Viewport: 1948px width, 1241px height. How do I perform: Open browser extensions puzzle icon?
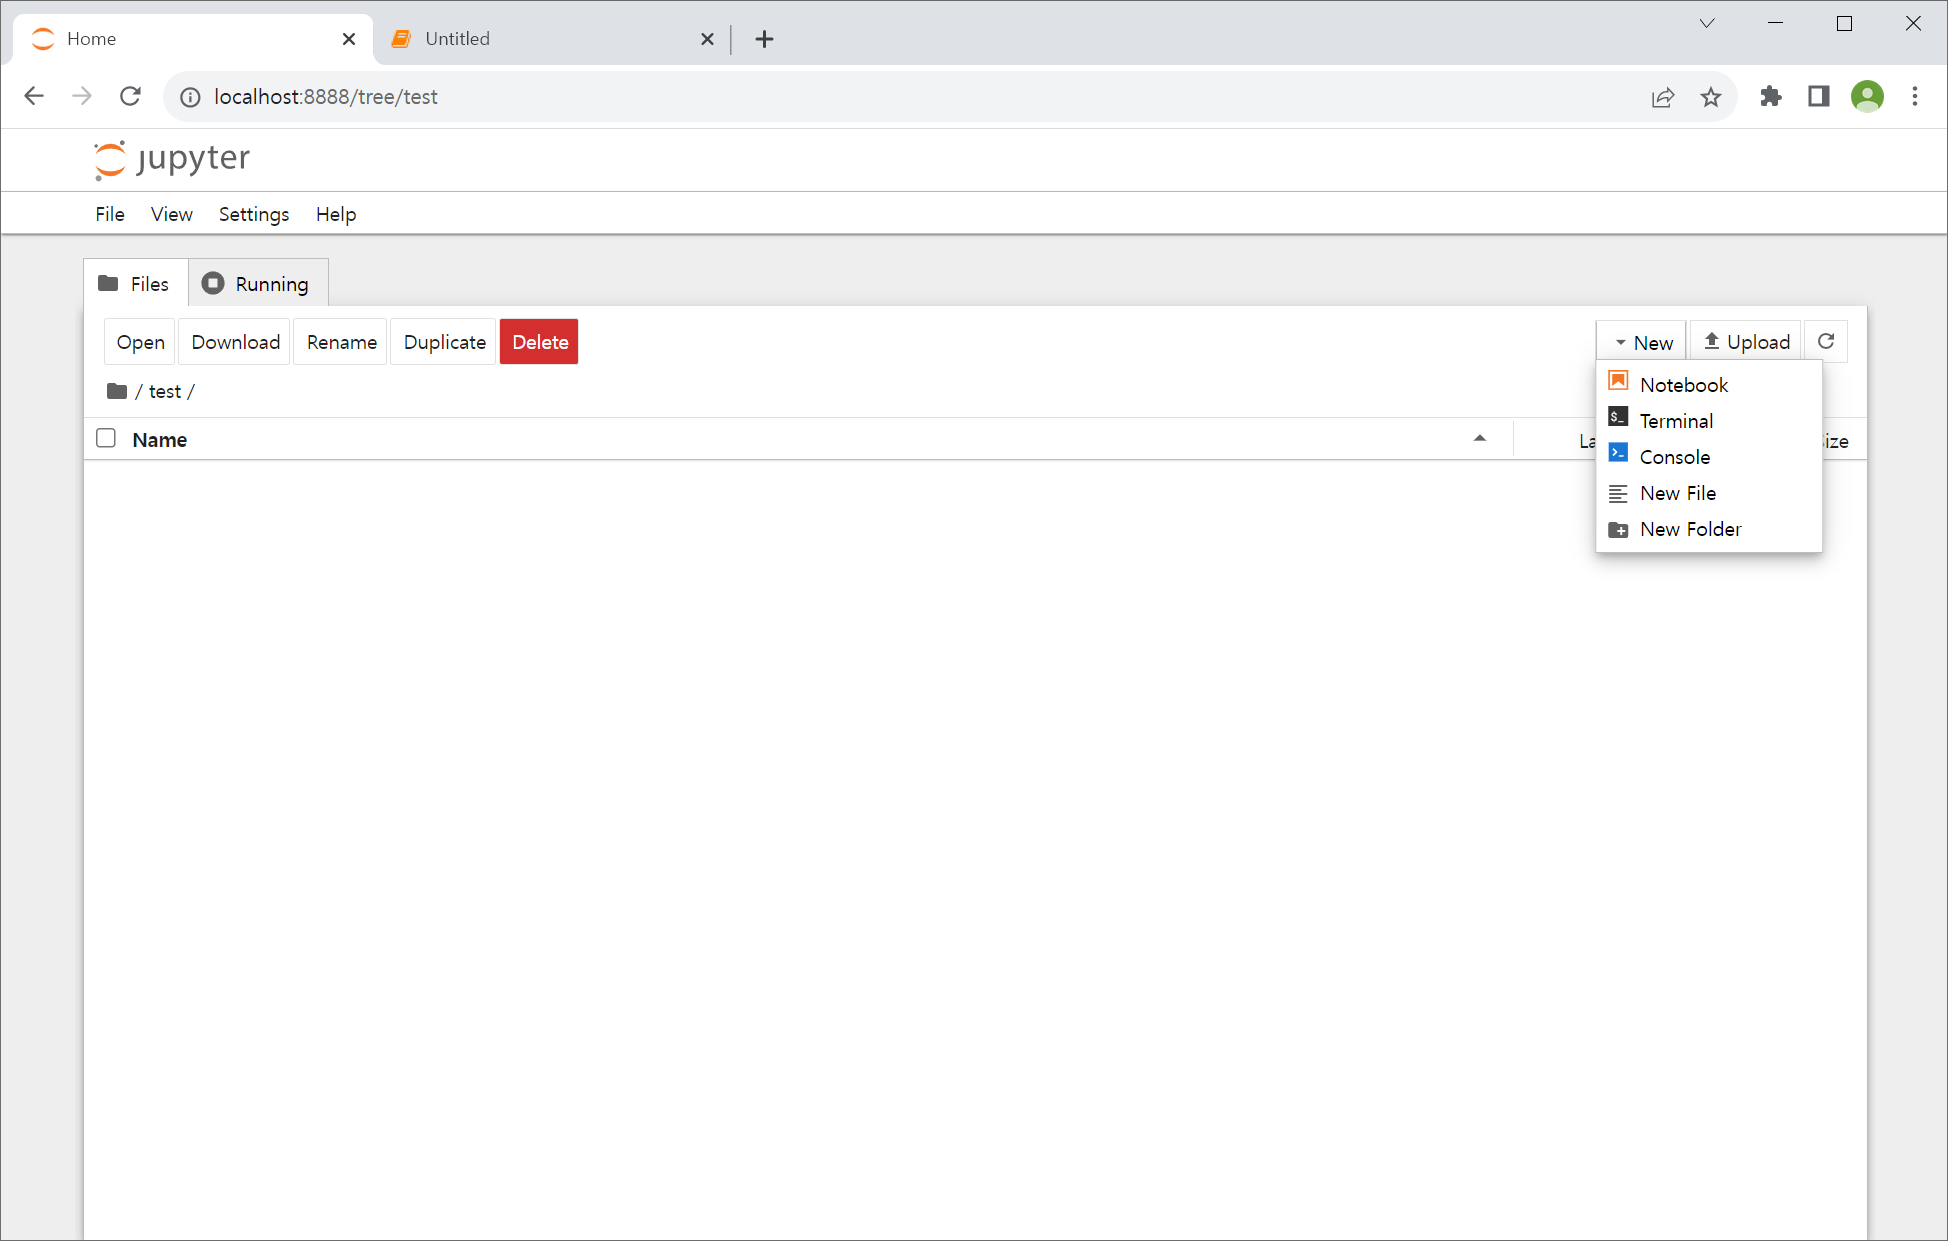coord(1771,97)
